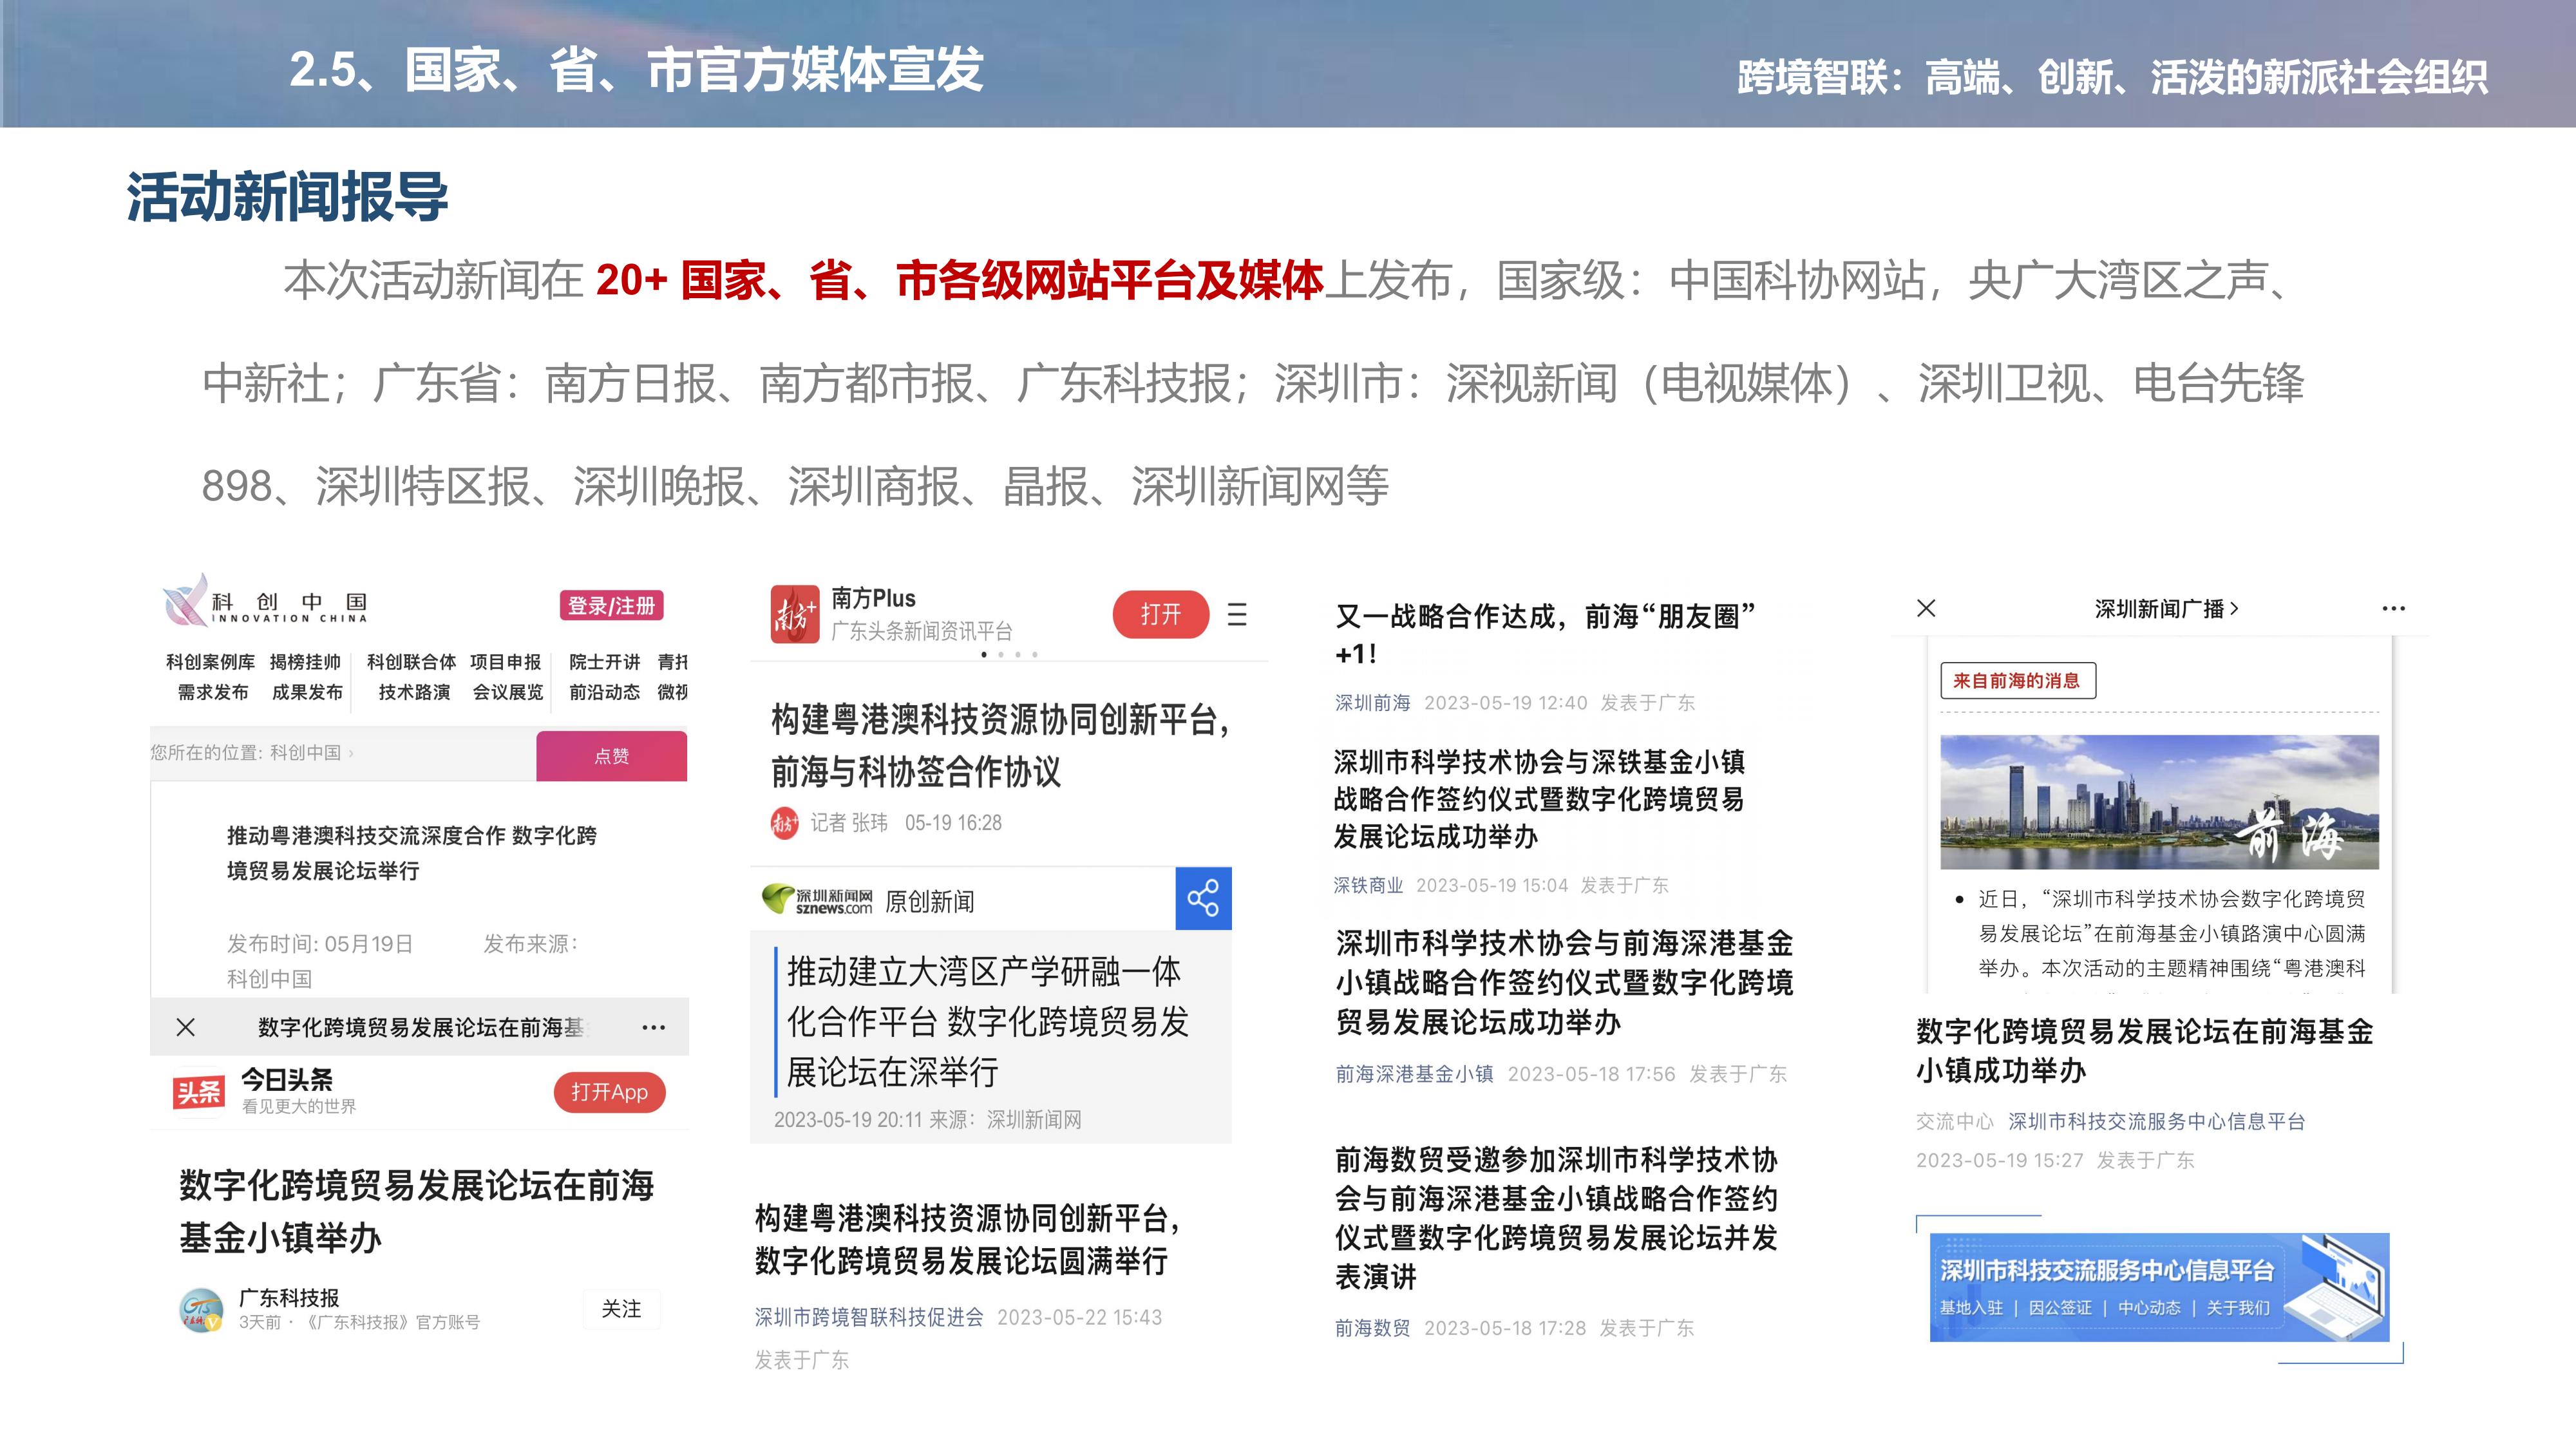Open headline 数字化跨境贸易发展论坛在前海基金小镇举办
Screen dimensions: 2576x1449
(416, 1211)
